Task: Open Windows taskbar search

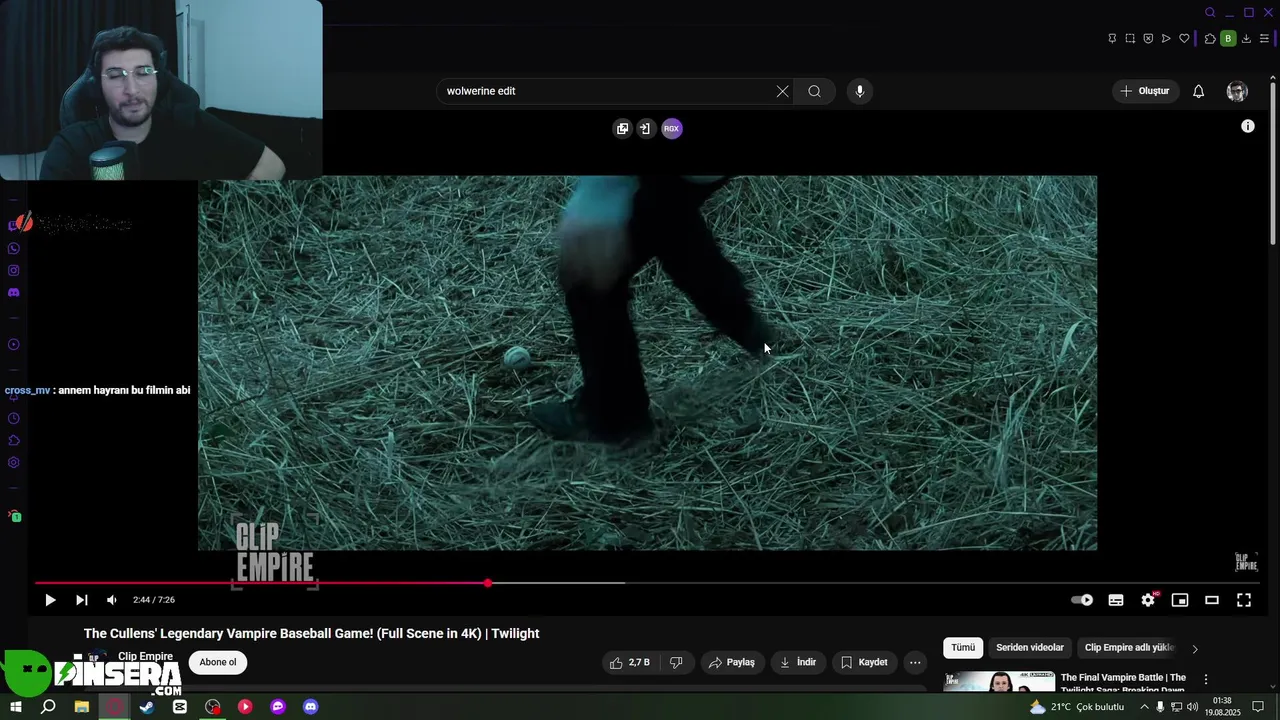Action: [48, 707]
